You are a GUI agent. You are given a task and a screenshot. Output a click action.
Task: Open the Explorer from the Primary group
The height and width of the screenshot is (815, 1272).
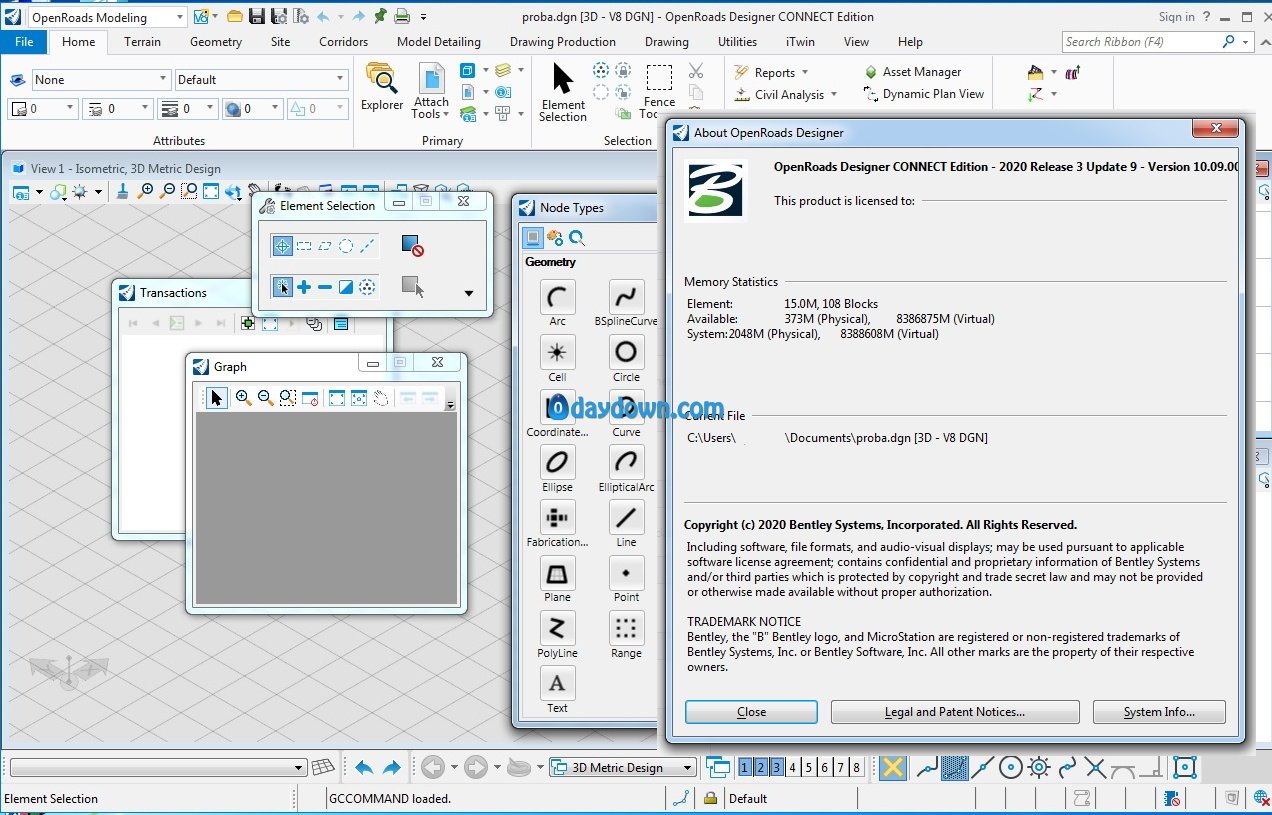pos(382,86)
